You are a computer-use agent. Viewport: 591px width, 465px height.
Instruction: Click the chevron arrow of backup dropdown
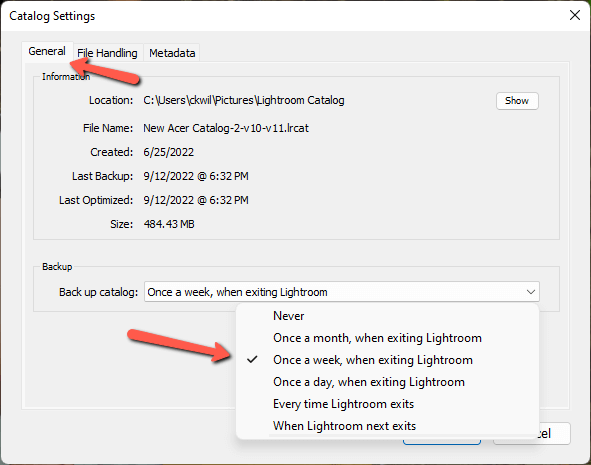click(x=531, y=292)
